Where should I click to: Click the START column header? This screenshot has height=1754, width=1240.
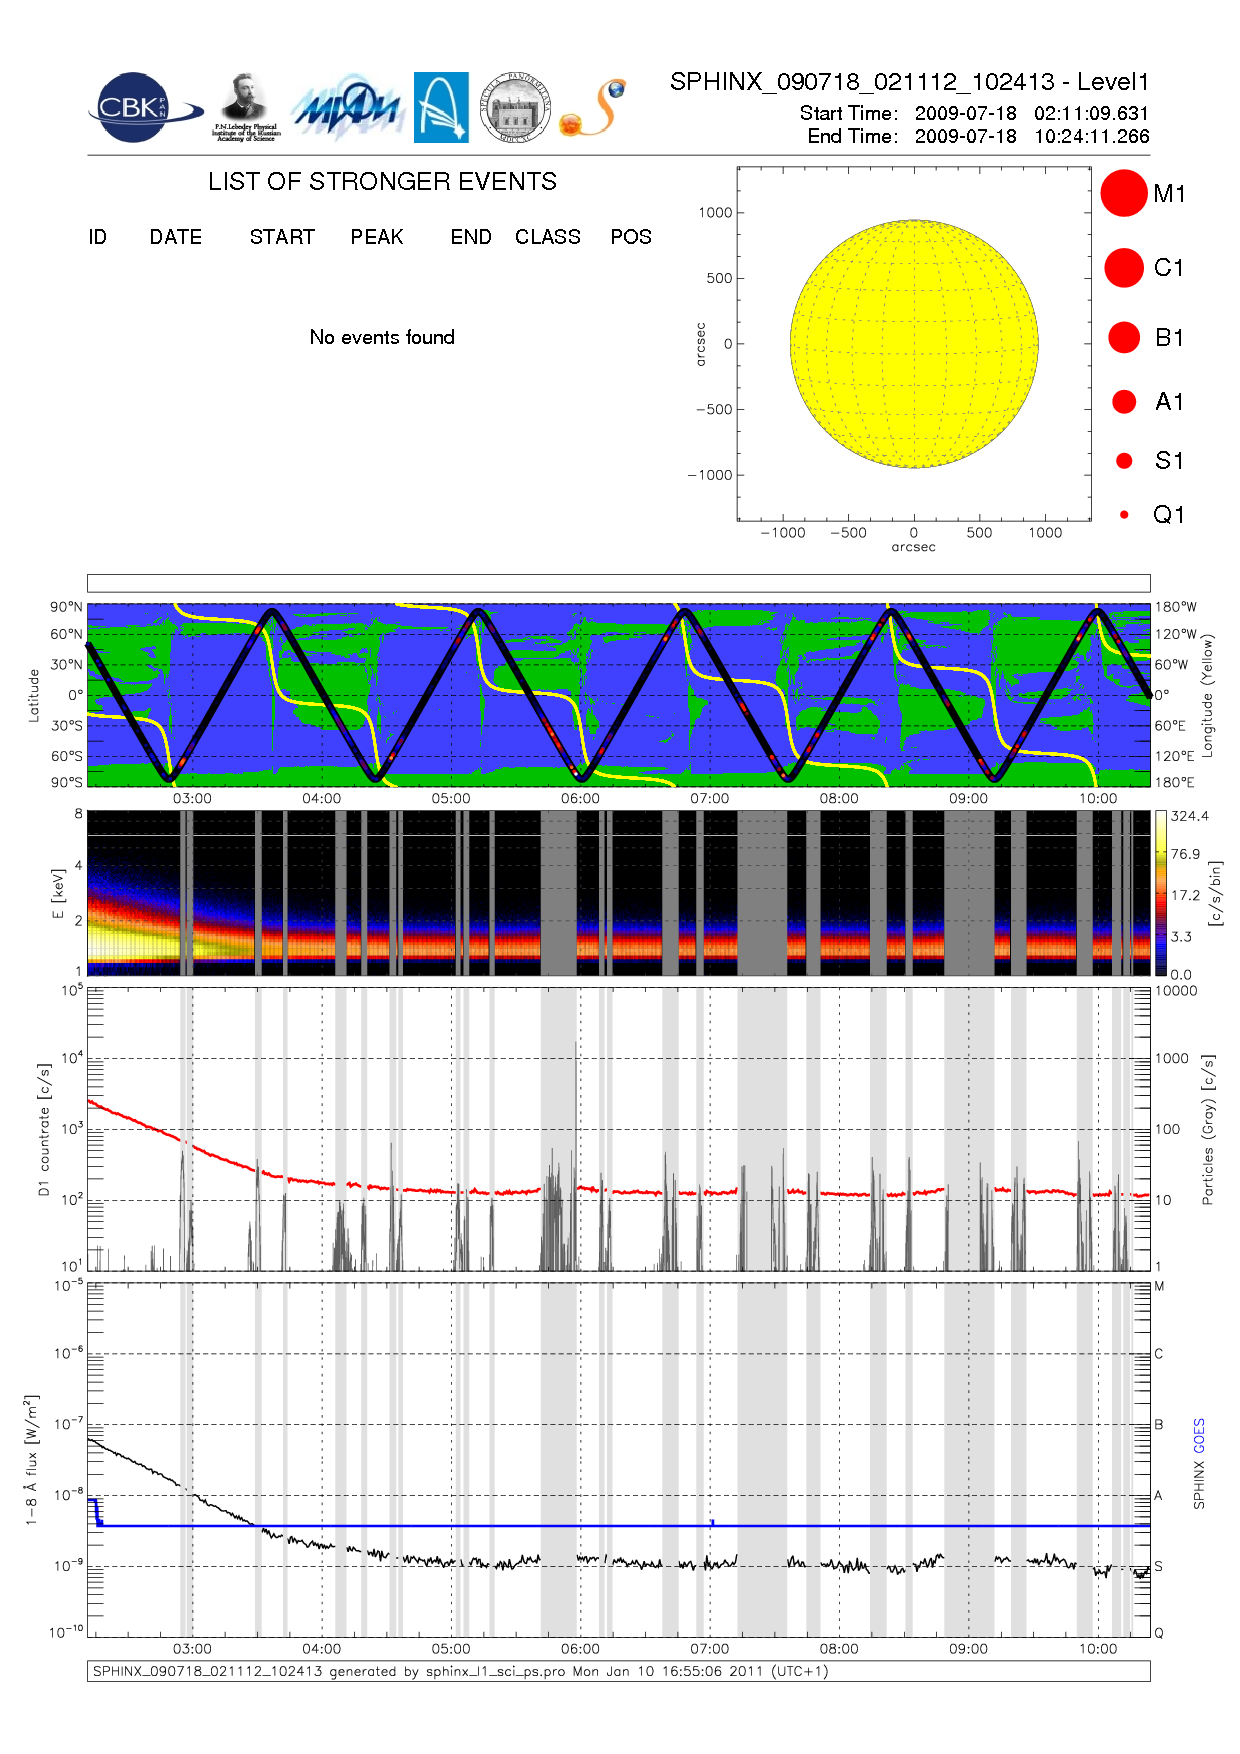pos(282,237)
